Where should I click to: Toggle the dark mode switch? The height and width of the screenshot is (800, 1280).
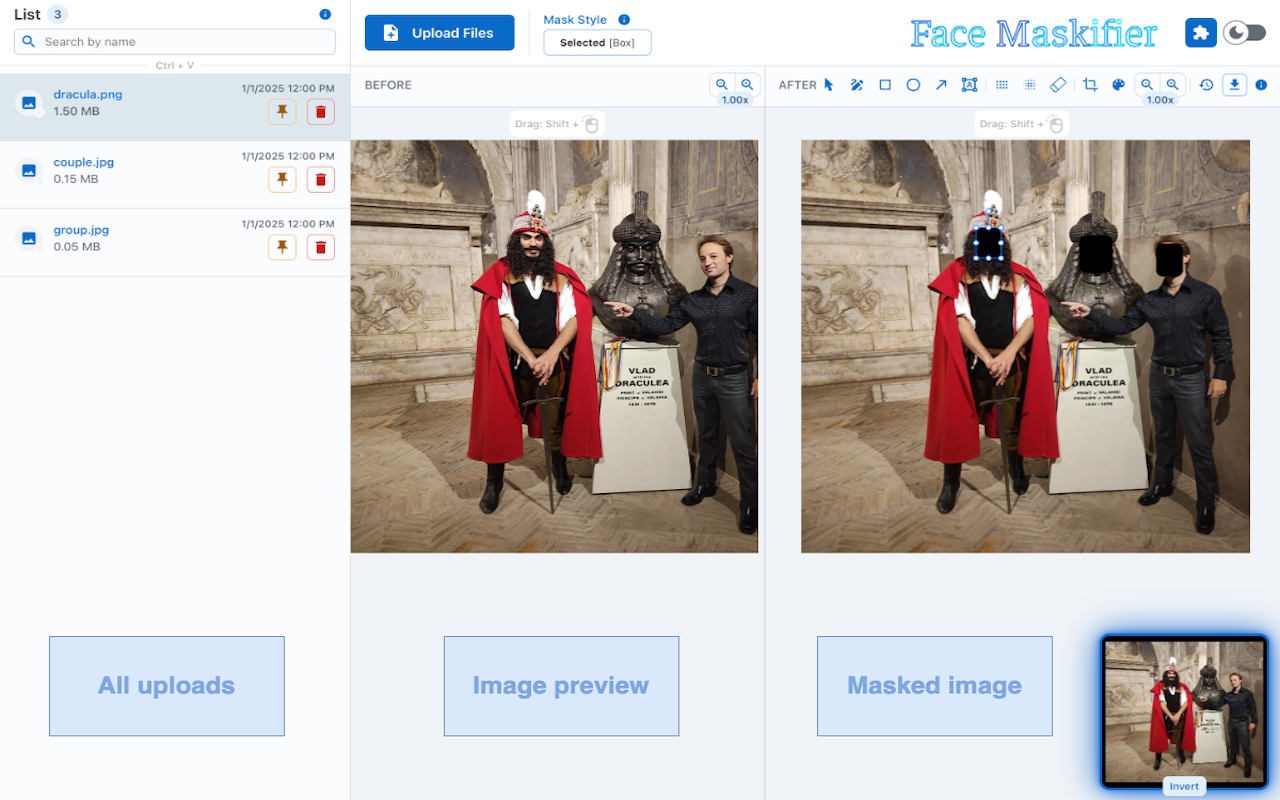(x=1243, y=32)
